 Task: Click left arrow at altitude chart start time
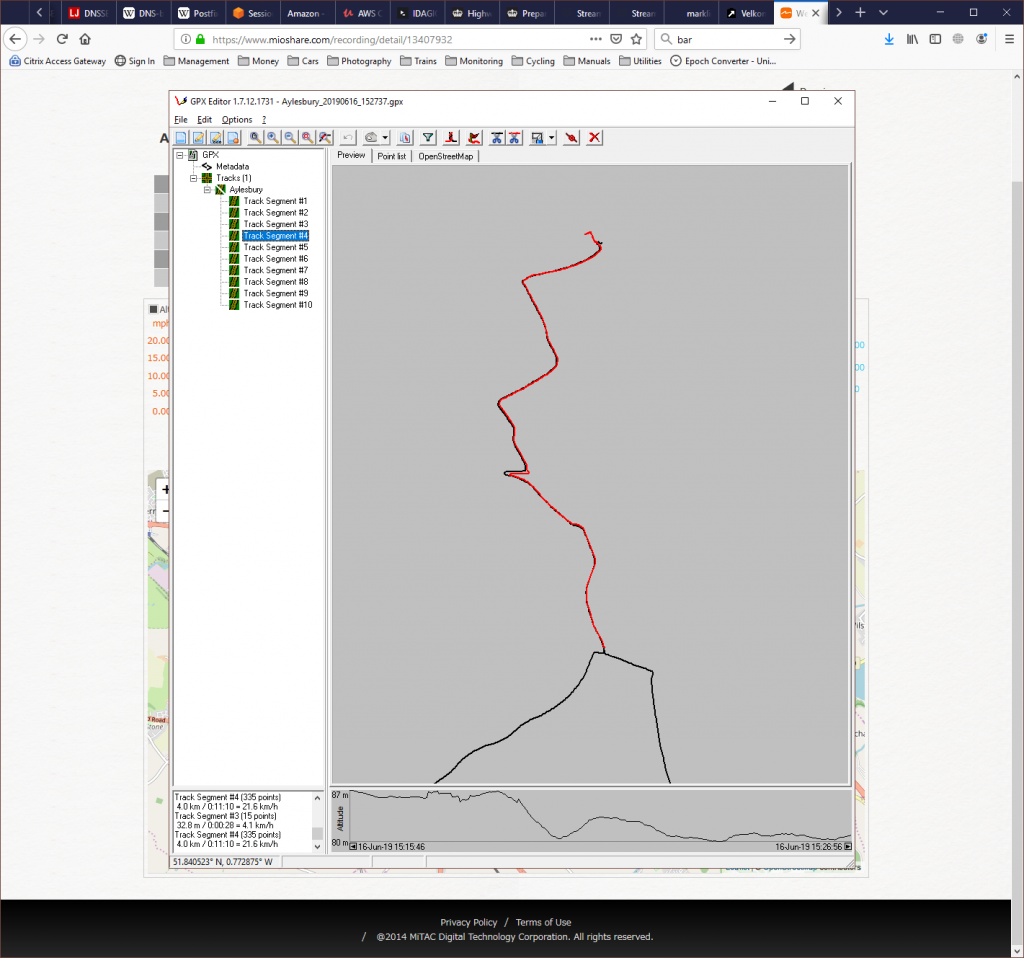(353, 847)
